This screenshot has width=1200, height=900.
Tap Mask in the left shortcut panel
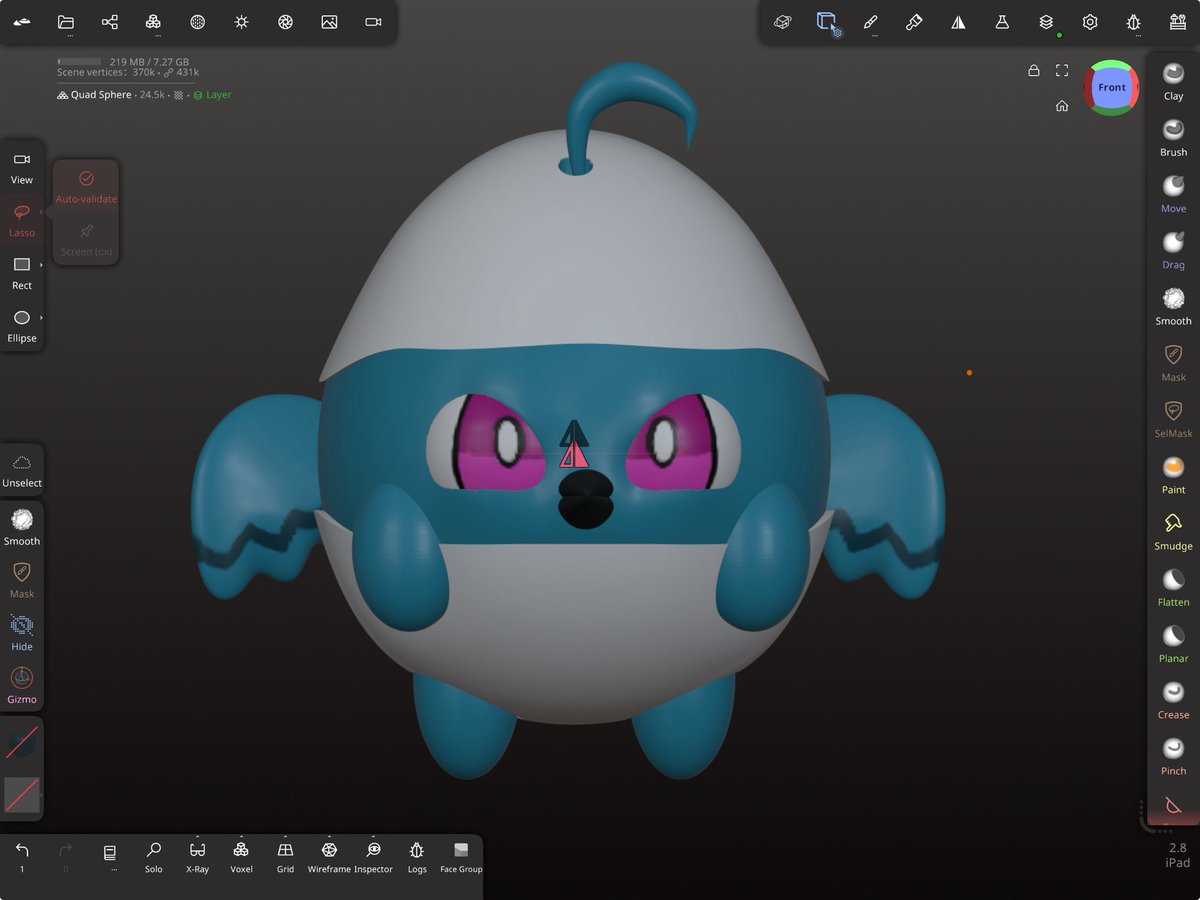[22, 580]
